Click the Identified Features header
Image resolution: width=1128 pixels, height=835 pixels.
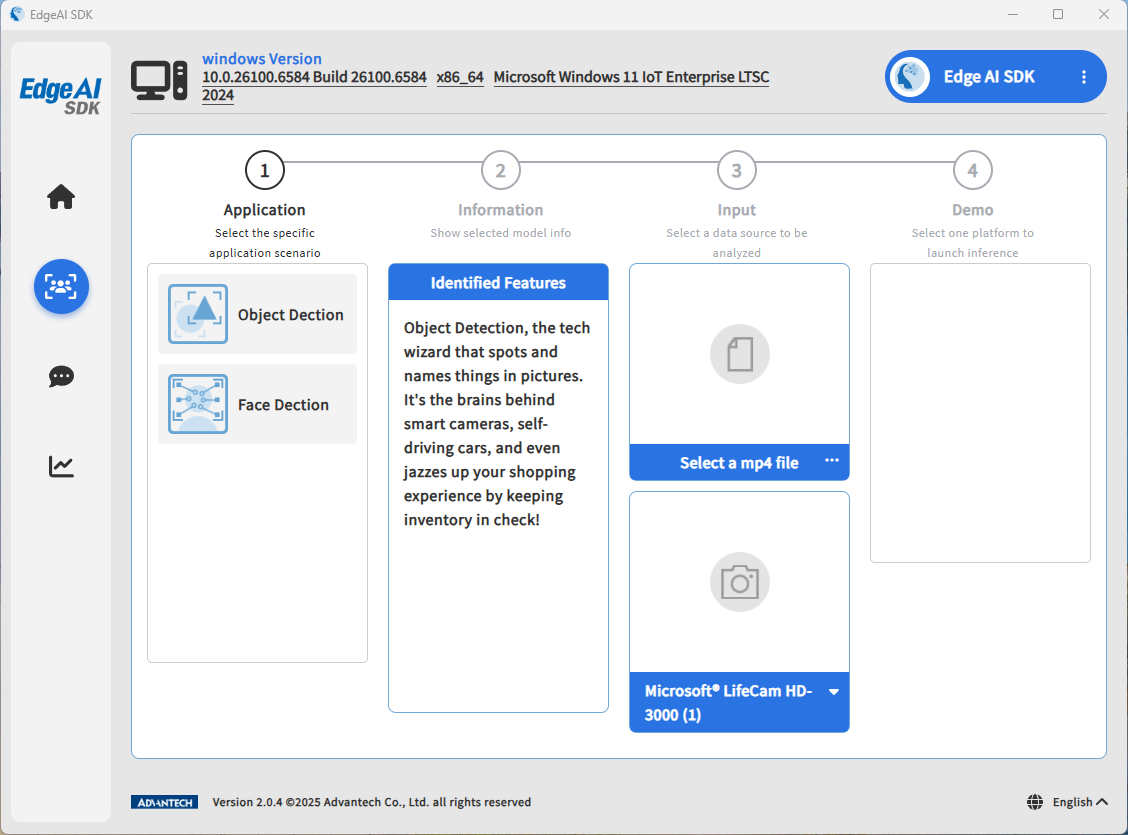coord(498,283)
